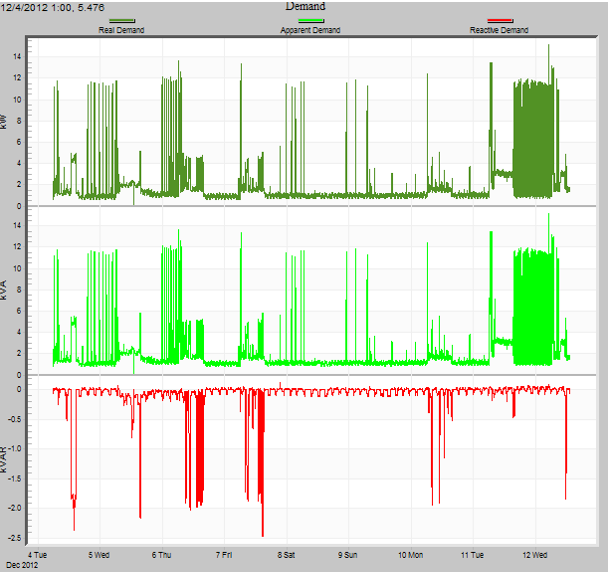
Task: Click the Reactive Demand red legend swatch
Action: coord(499,20)
